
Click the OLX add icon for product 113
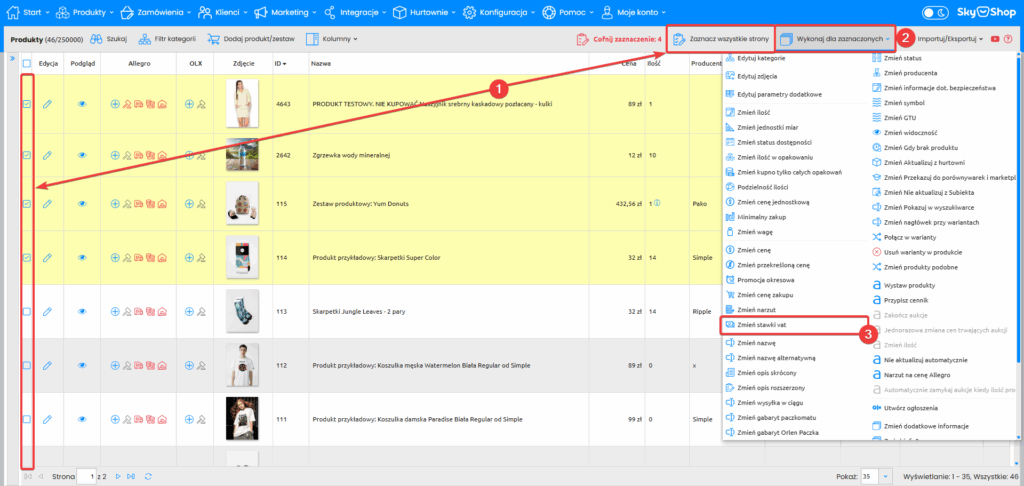[x=189, y=310]
